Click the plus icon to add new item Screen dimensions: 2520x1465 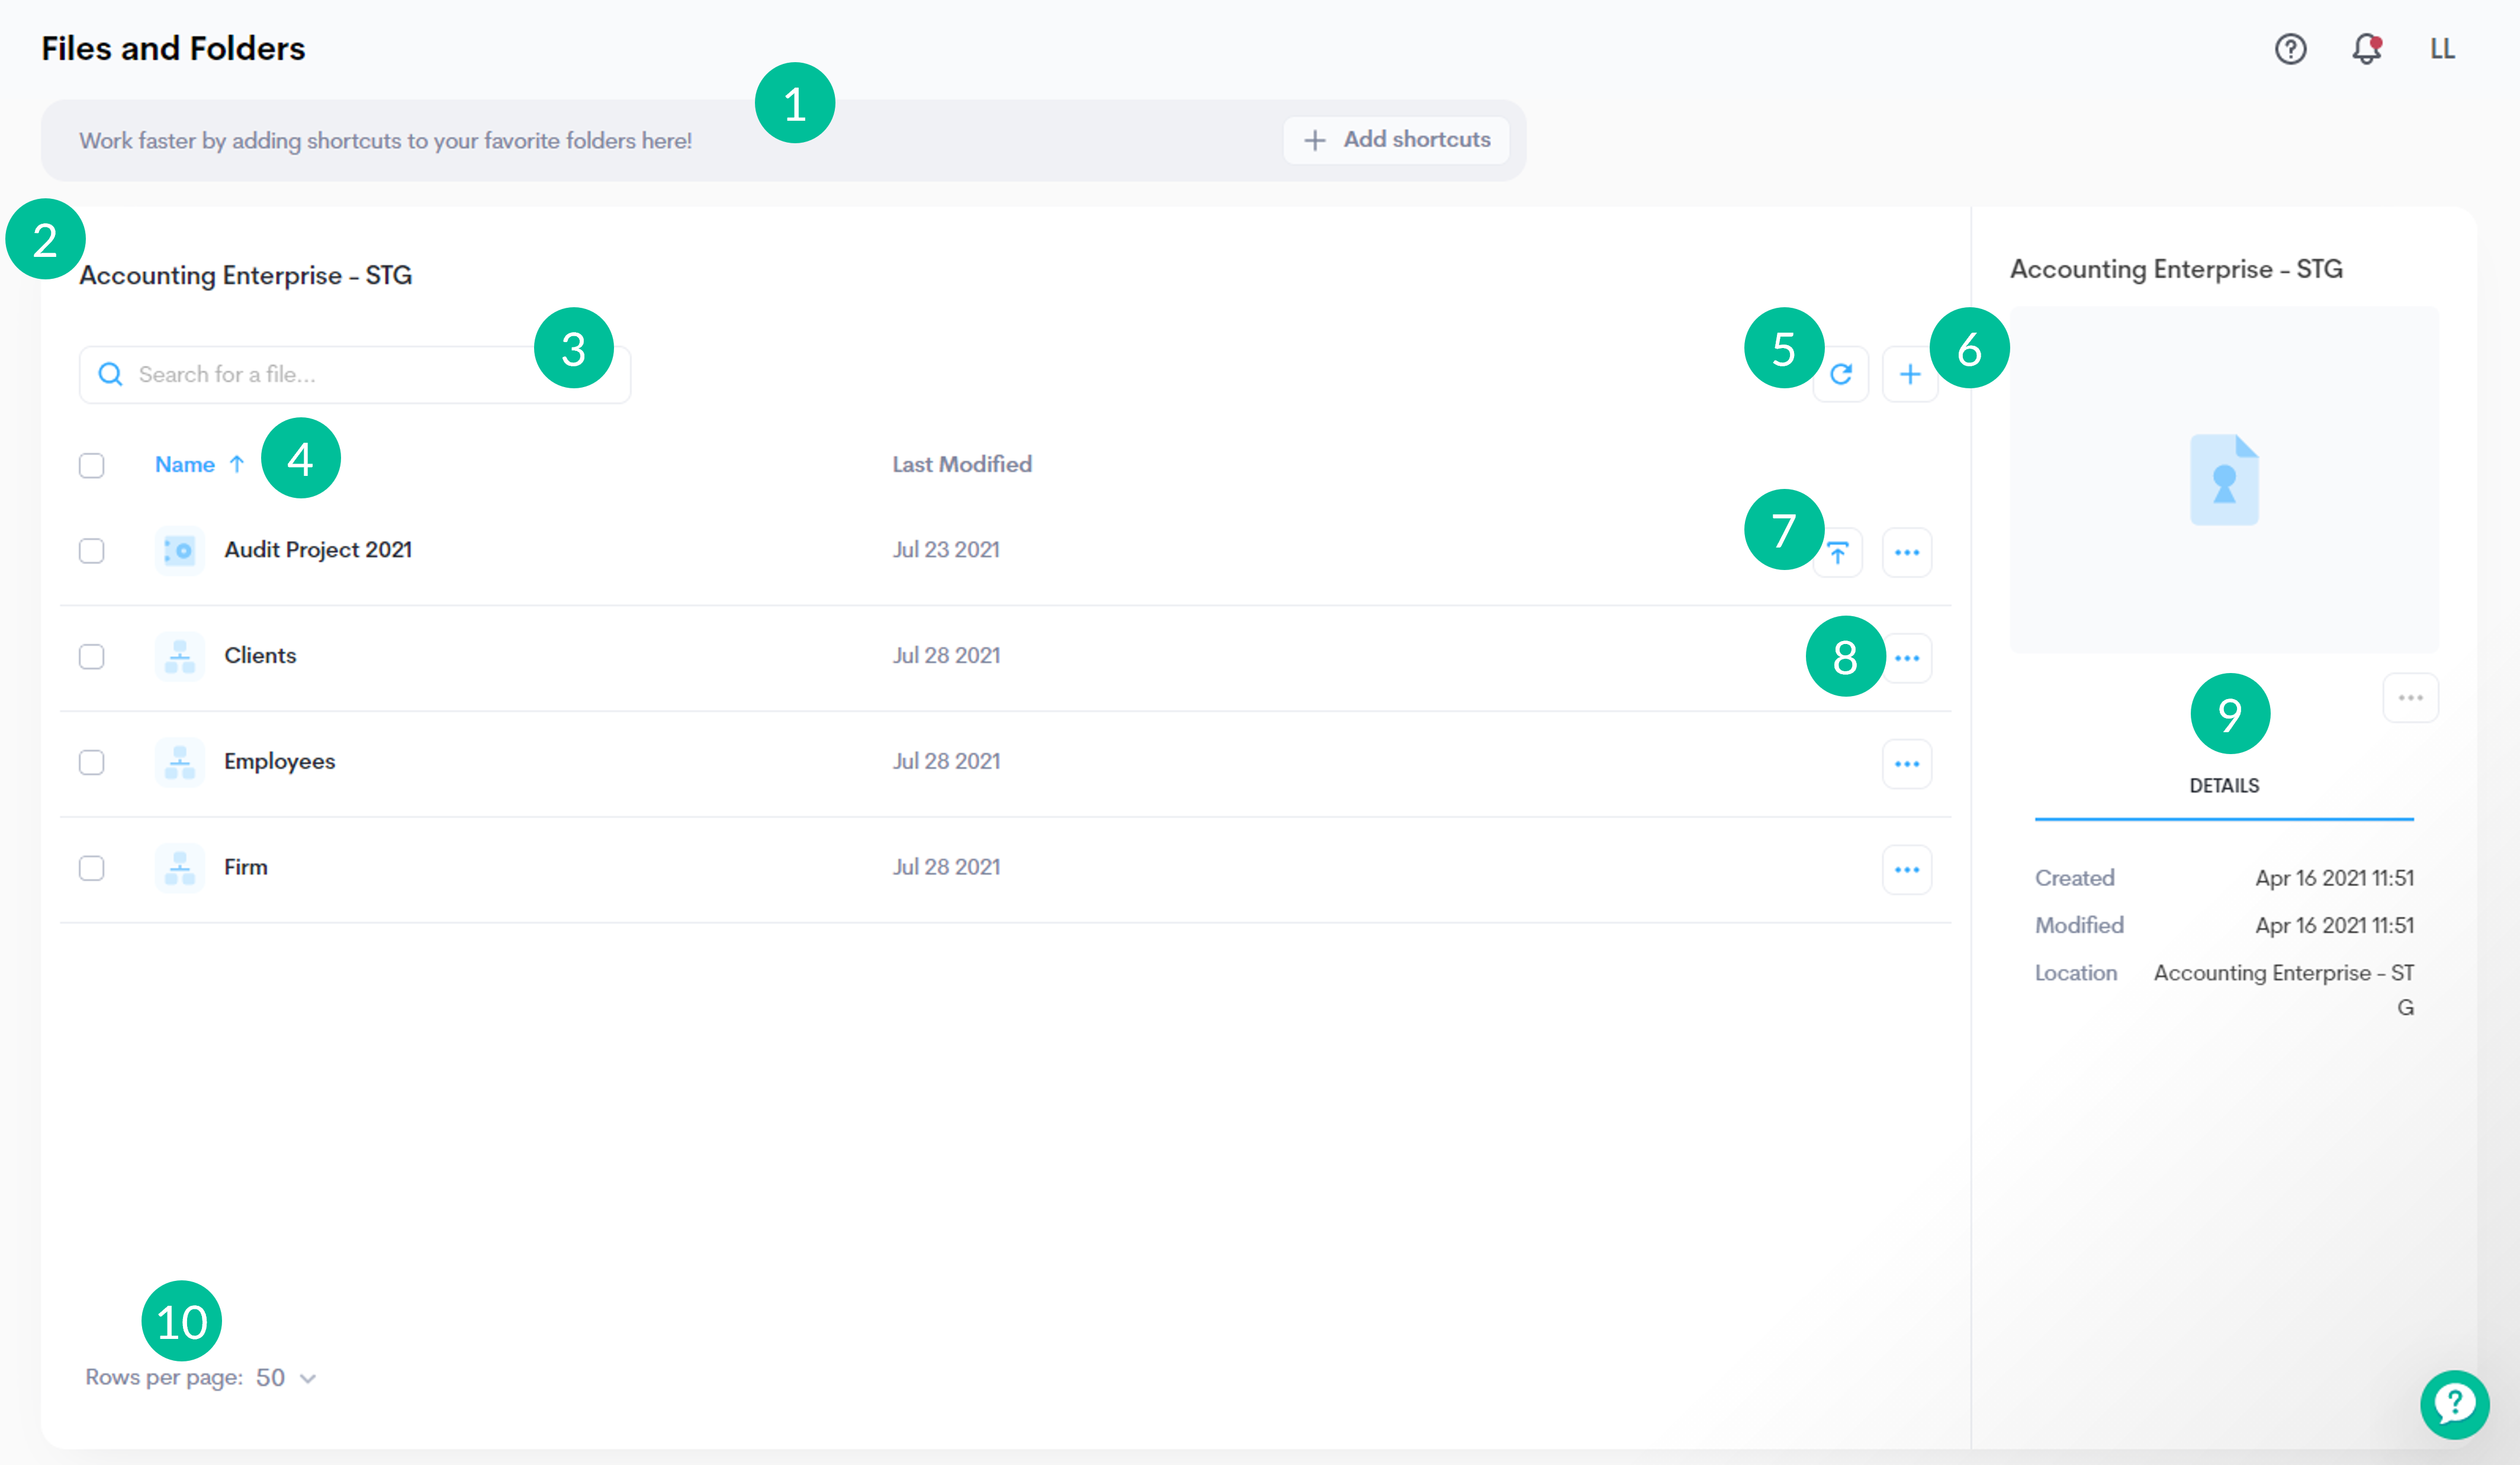point(1909,375)
